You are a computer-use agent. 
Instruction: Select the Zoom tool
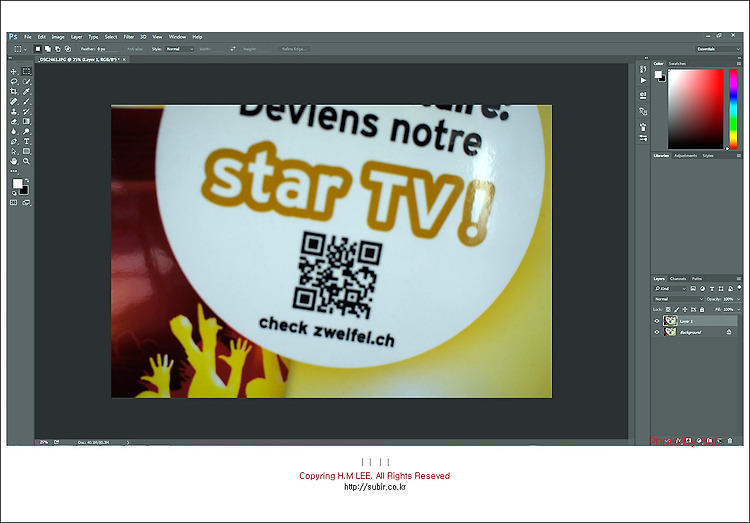pos(26,162)
